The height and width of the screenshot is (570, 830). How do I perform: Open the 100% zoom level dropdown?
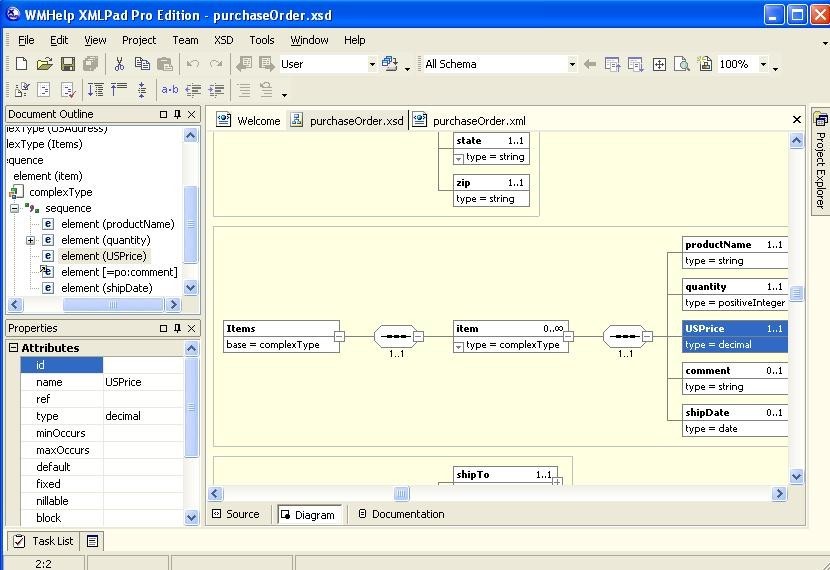point(763,64)
